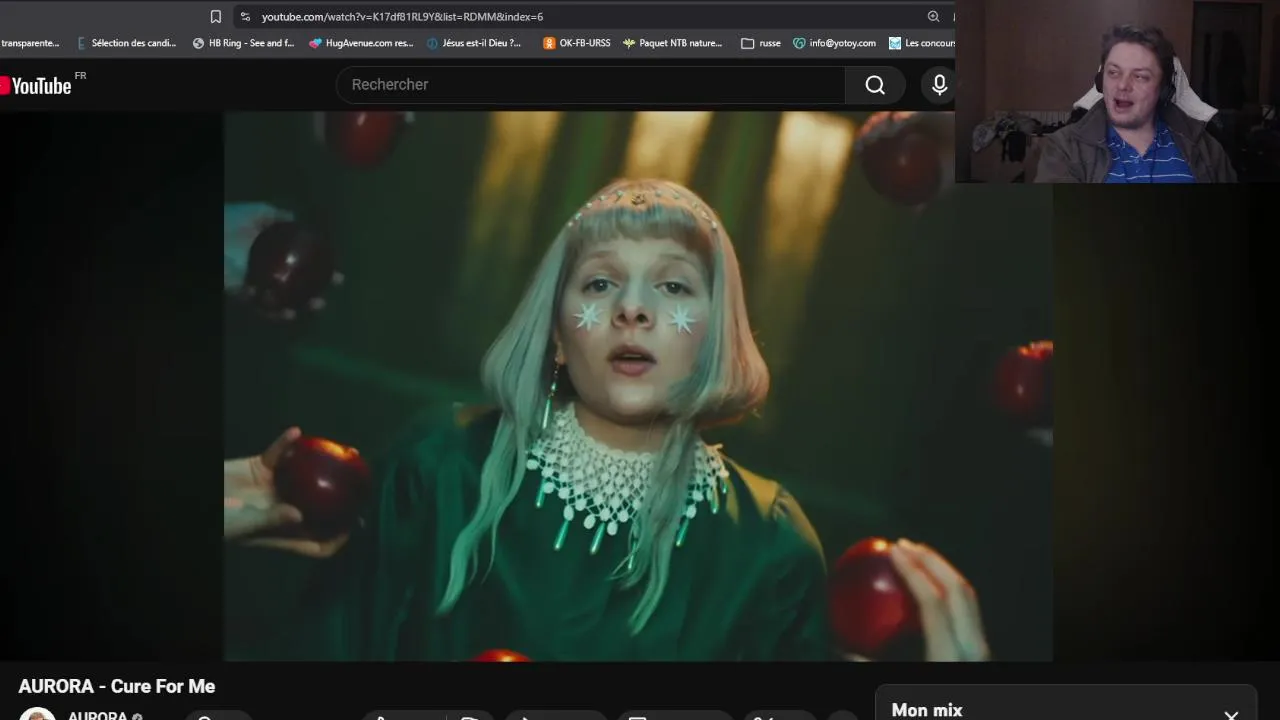
Task: Open the 'HB Ring - See and f...' bookmark
Action: (x=243, y=43)
